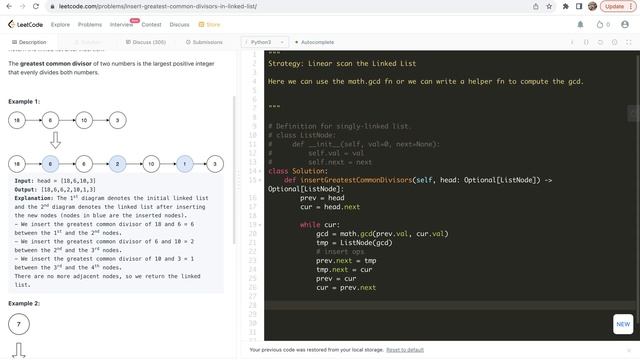Switch to the Discuss (306) tab
This screenshot has height=360, width=640.
coord(146,42)
